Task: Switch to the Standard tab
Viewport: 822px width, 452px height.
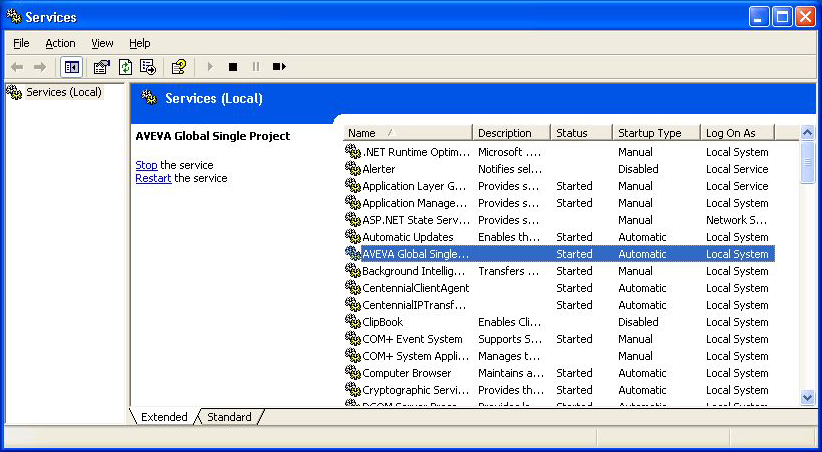Action: (229, 417)
